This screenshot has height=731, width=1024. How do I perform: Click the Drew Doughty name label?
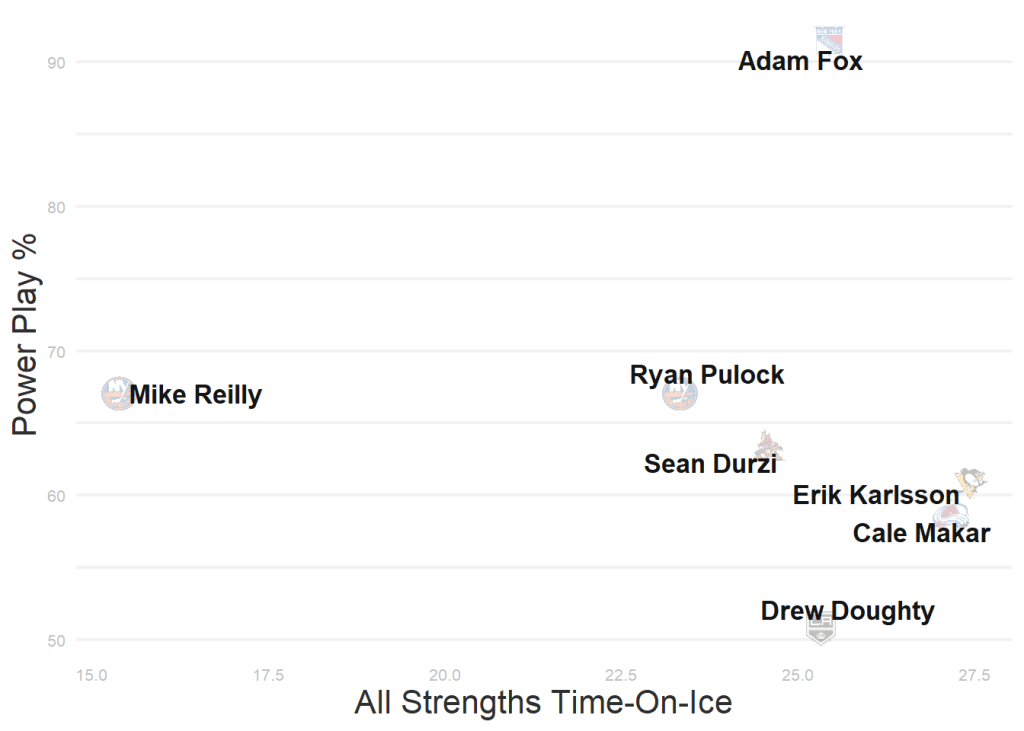[847, 611]
